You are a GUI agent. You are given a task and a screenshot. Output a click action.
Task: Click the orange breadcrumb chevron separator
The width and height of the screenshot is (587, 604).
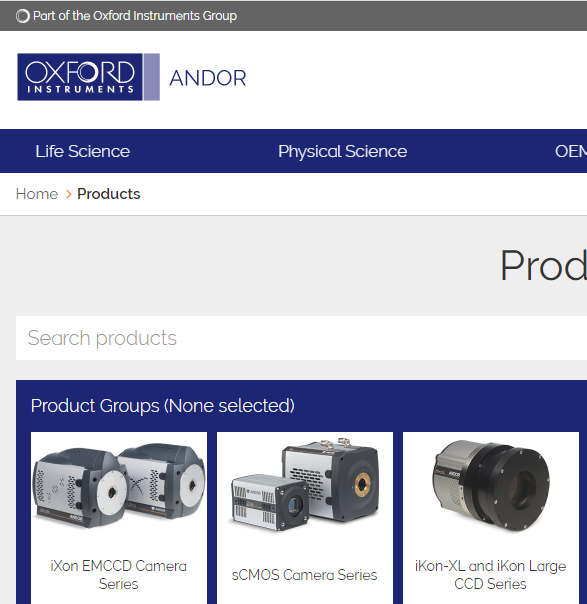click(69, 194)
